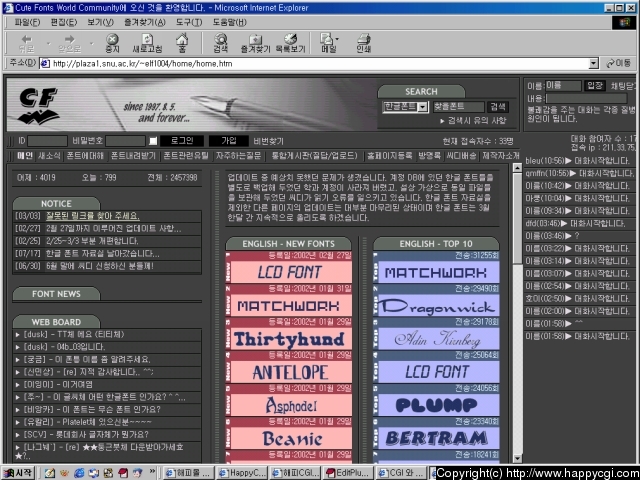The image size is (640, 480).
Task: Open the 도구(T) menu
Action: point(189,22)
